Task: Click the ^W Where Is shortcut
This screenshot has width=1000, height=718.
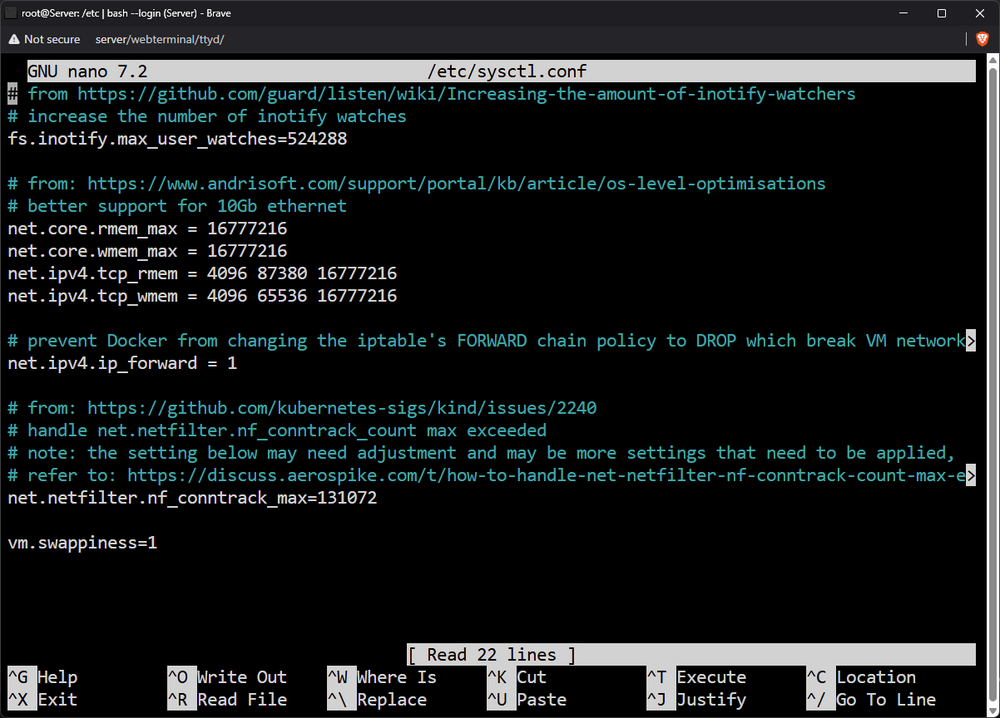Action: (x=382, y=677)
